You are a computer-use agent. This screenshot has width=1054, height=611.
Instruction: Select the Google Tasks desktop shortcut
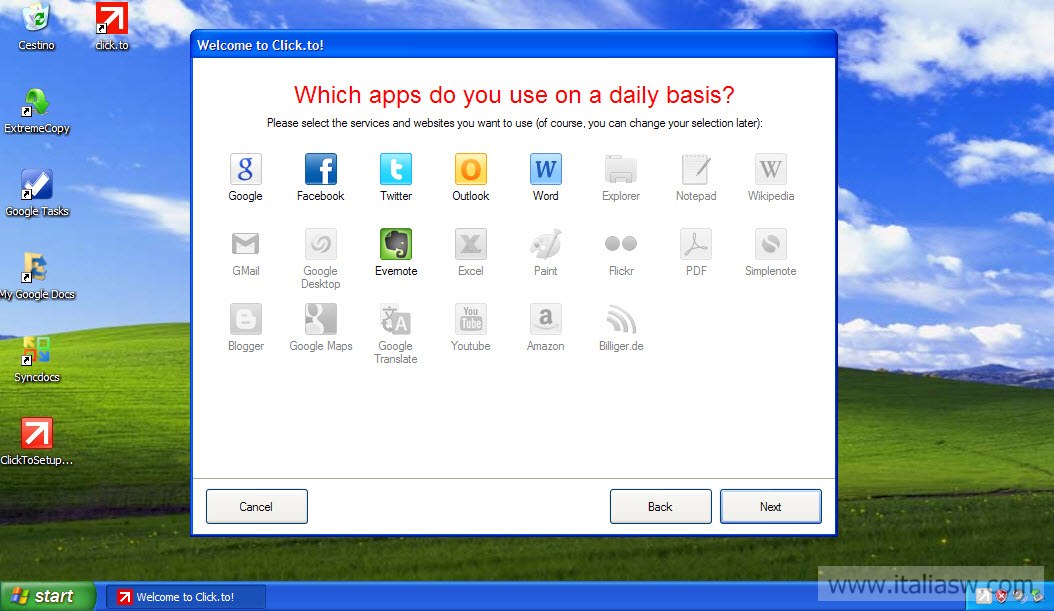click(37, 194)
